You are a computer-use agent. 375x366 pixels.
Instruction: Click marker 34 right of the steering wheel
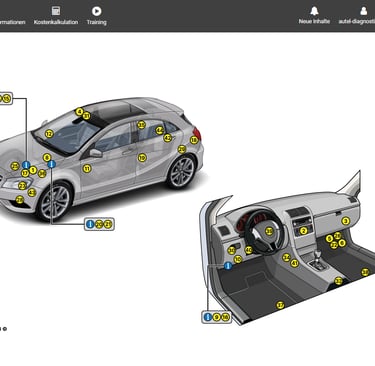point(286,257)
